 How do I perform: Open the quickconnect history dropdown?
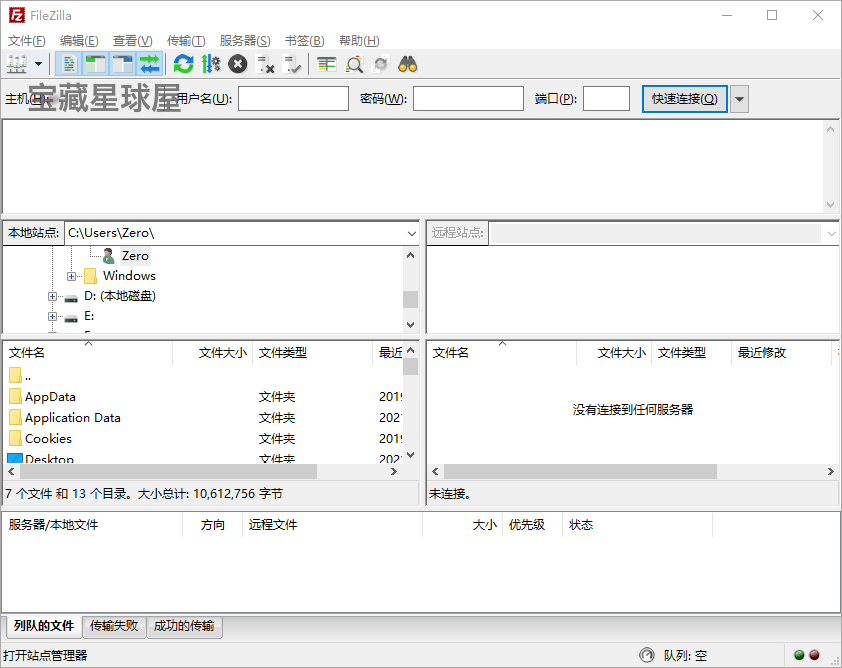point(739,99)
